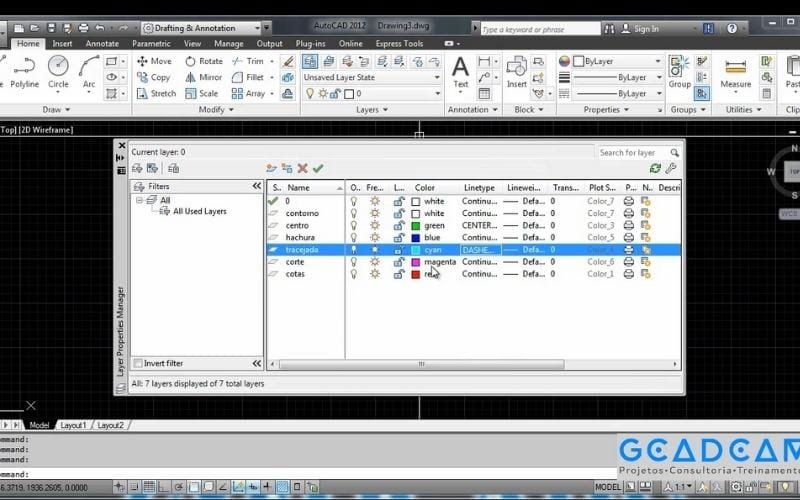Screen dimensions: 800x500
Task: Select the All Used Layers filter
Action: [199, 211]
